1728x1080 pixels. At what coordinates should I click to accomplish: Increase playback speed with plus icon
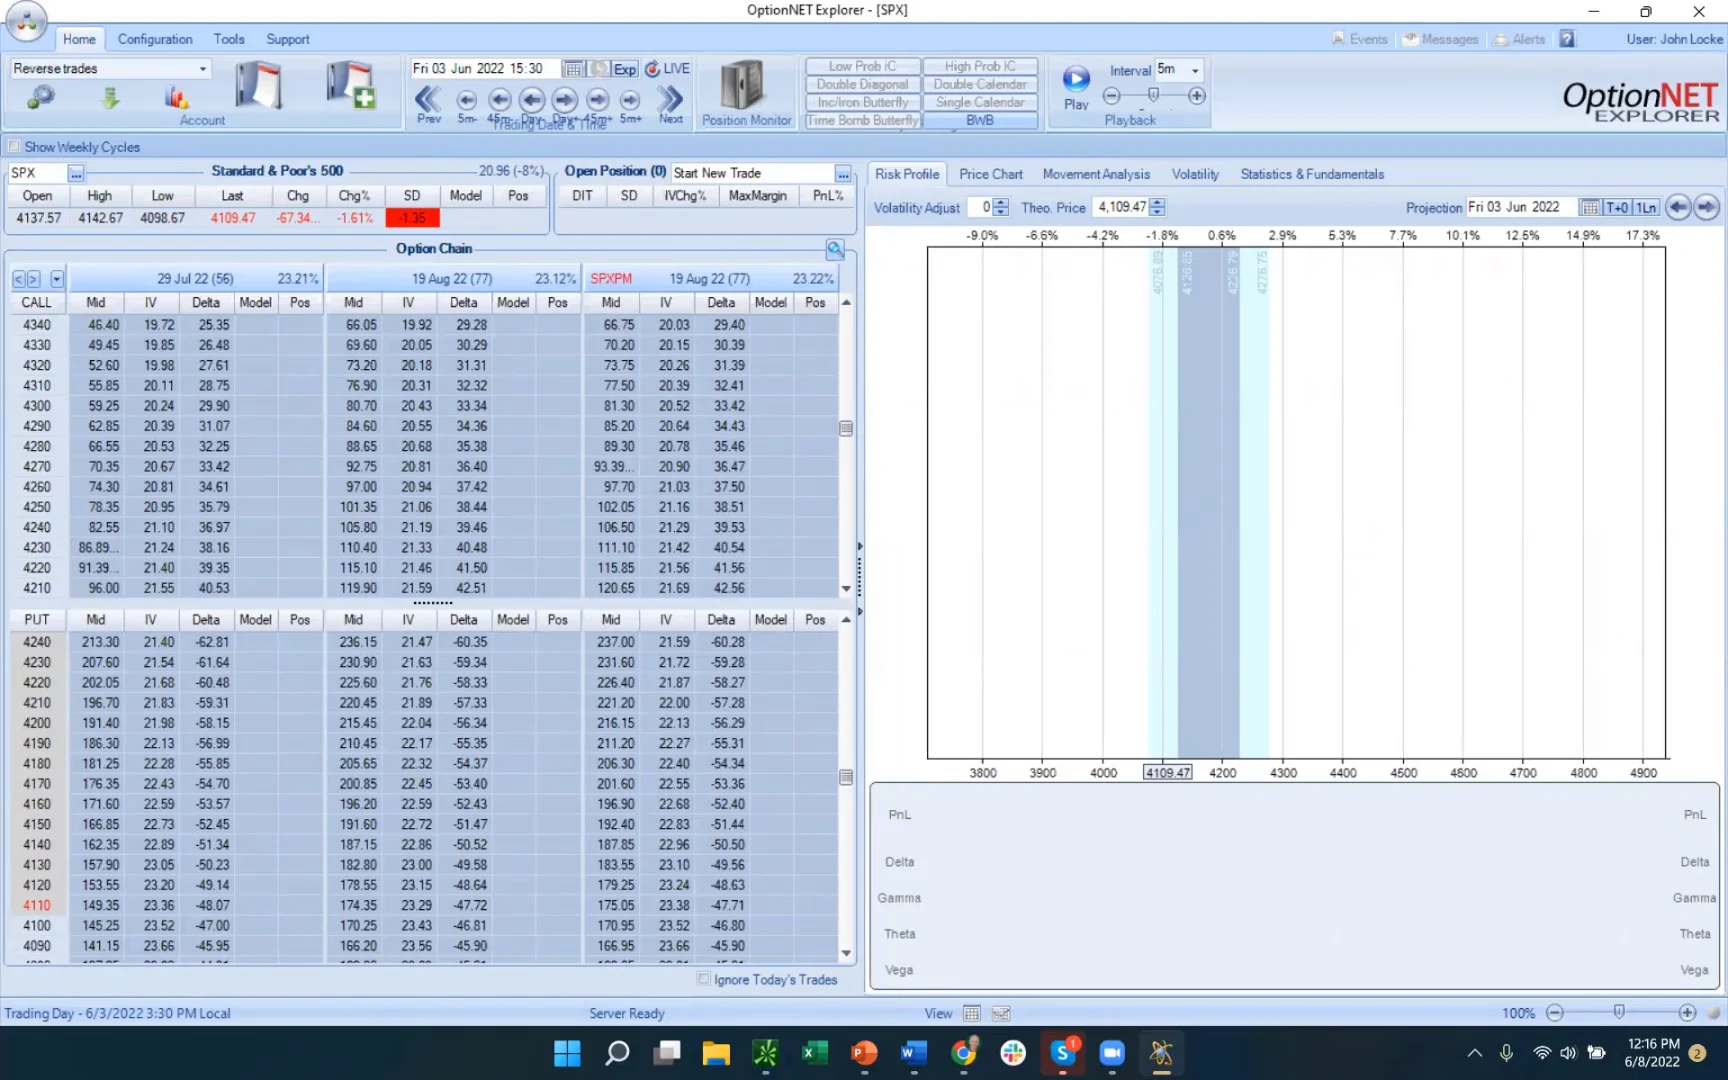(x=1197, y=96)
